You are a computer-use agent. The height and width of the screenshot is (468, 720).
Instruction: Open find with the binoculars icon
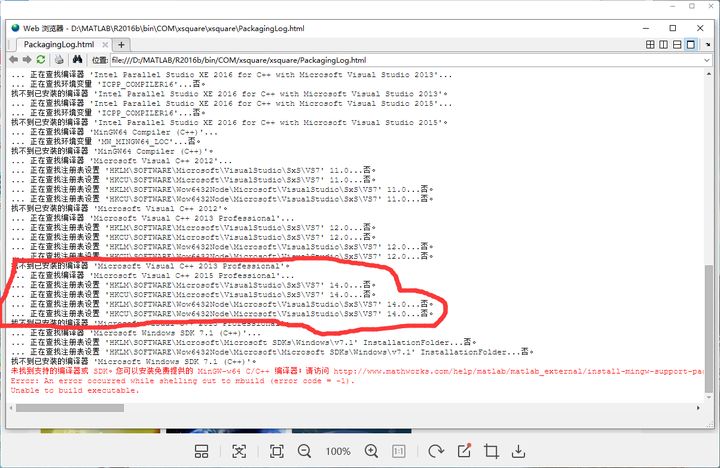77,60
